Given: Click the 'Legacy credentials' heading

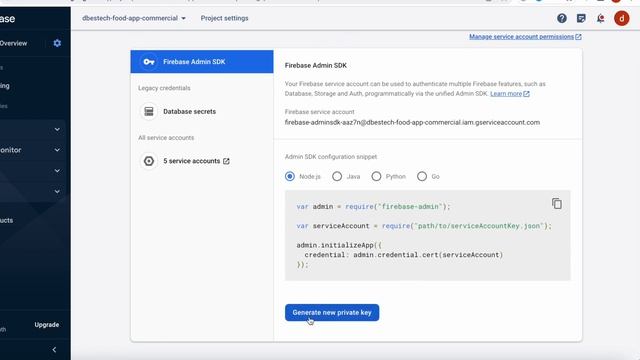Looking at the screenshot, I should click(164, 88).
